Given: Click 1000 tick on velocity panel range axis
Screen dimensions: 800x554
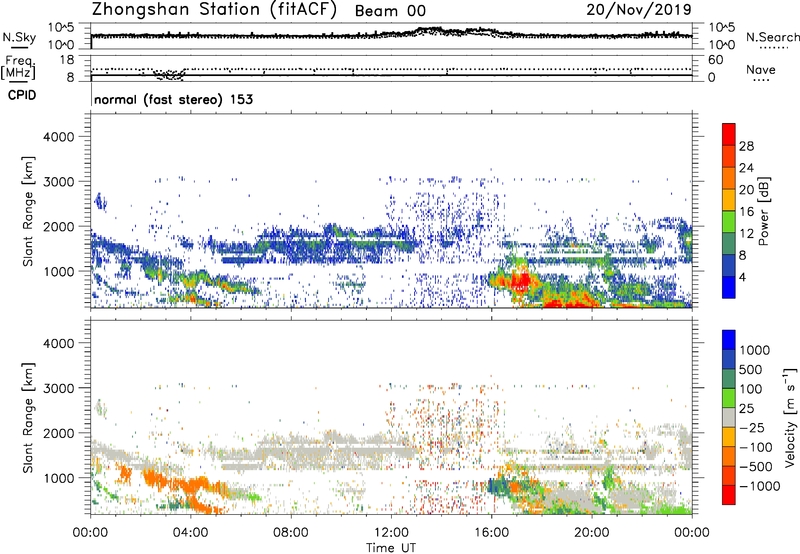Looking at the screenshot, I should (x=58, y=478).
